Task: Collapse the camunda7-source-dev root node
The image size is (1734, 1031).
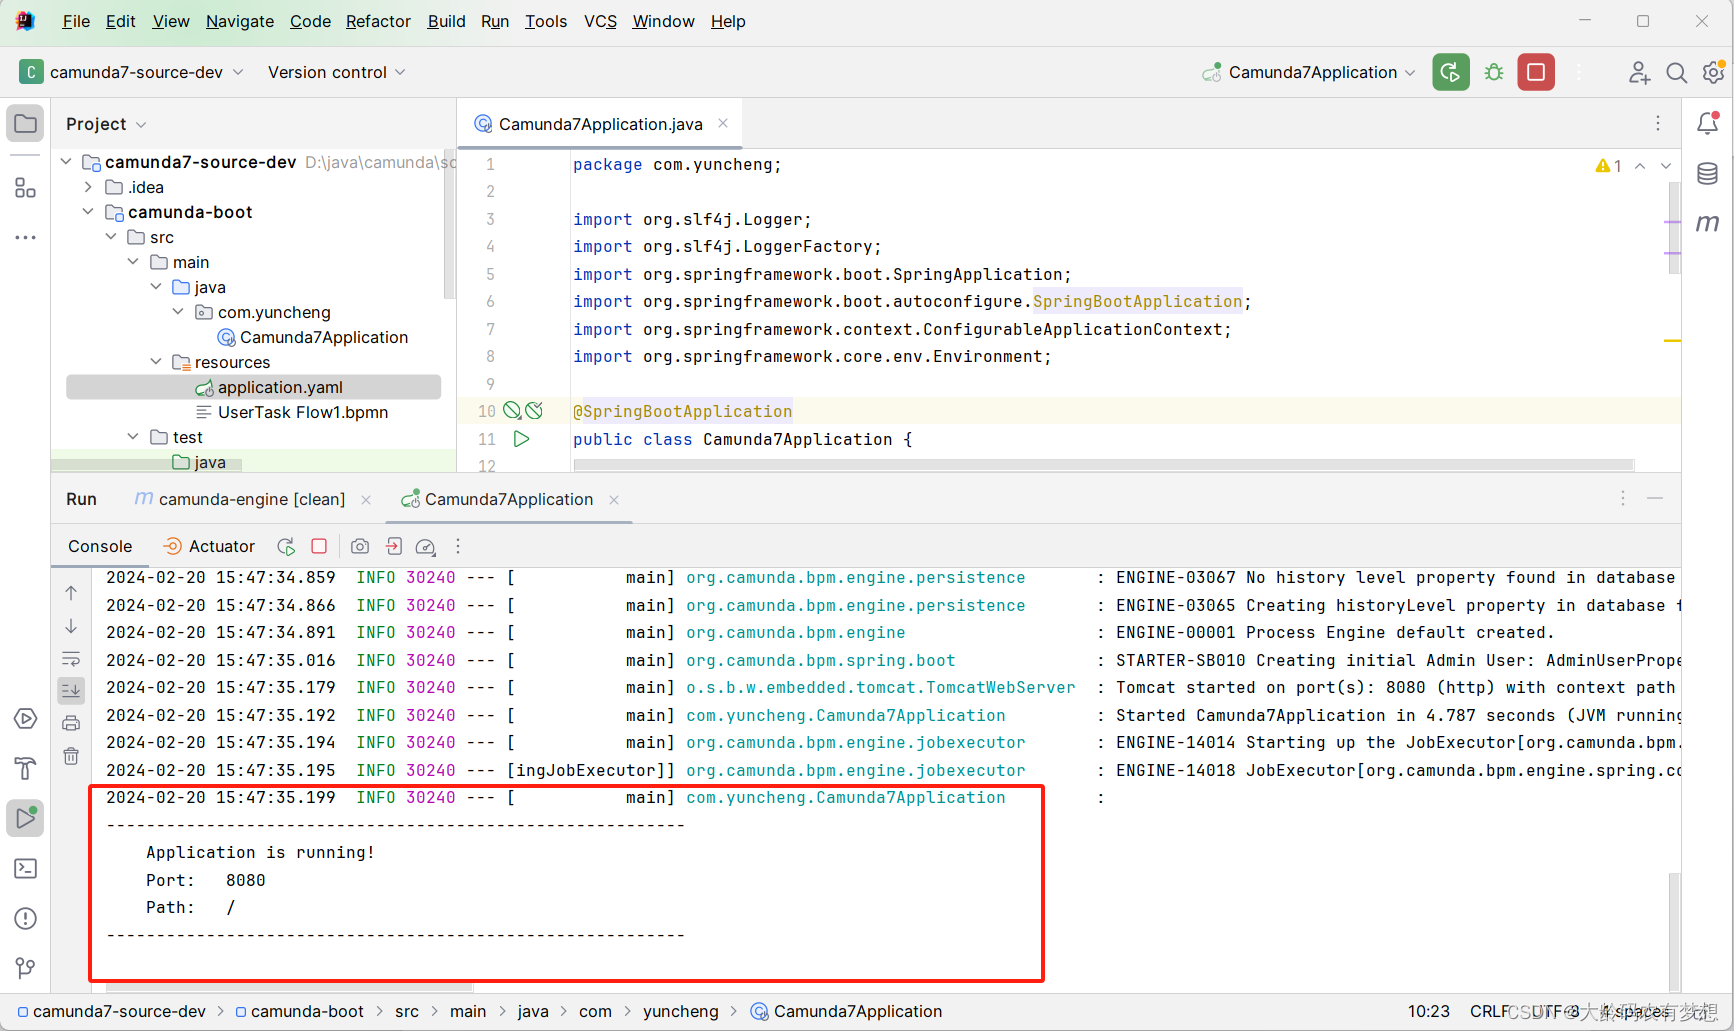Action: (x=66, y=162)
